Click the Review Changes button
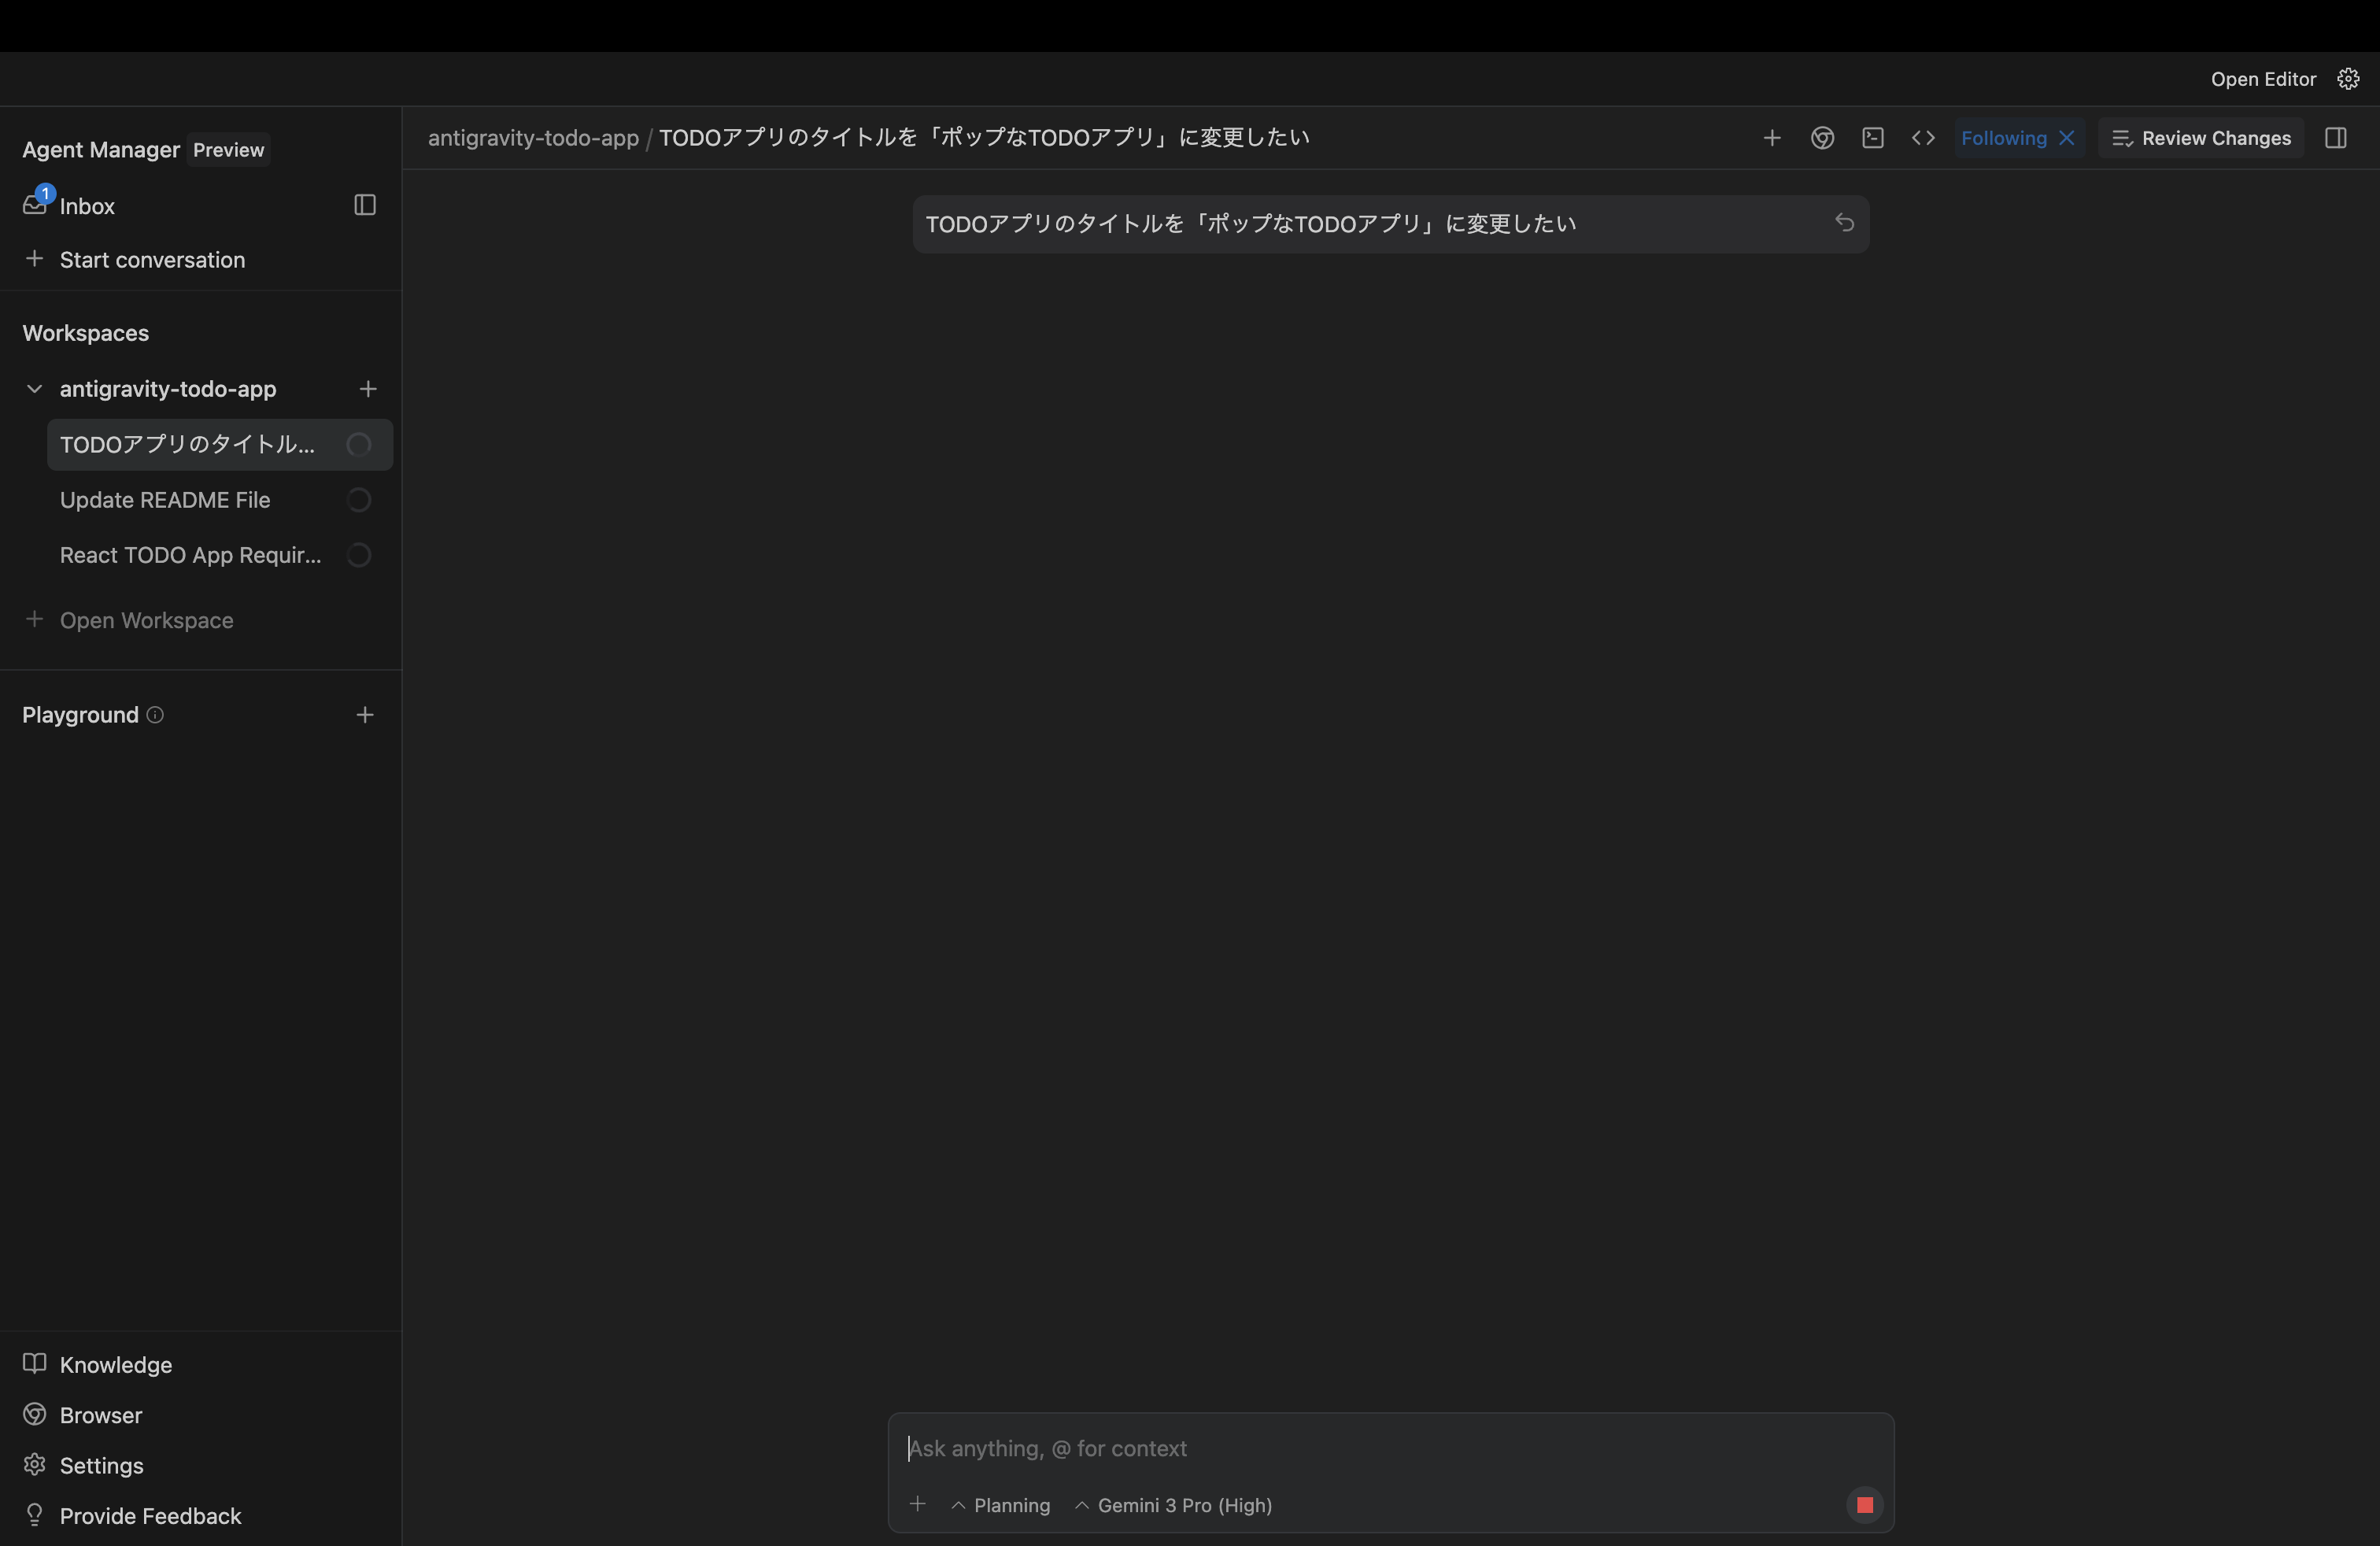 [x=2201, y=138]
